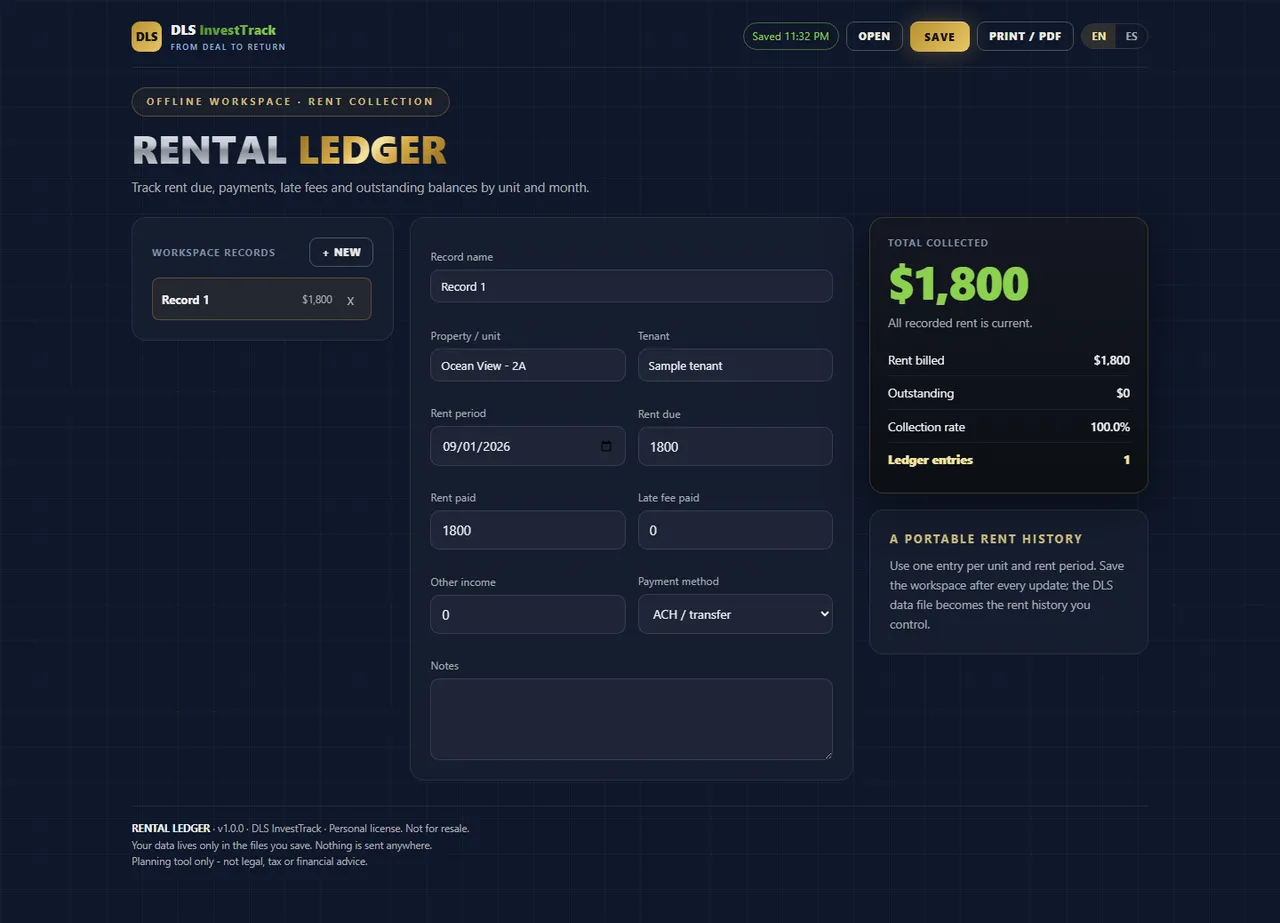This screenshot has width=1280, height=923.
Task: Click the PRINT / PDF button
Action: [x=1025, y=36]
